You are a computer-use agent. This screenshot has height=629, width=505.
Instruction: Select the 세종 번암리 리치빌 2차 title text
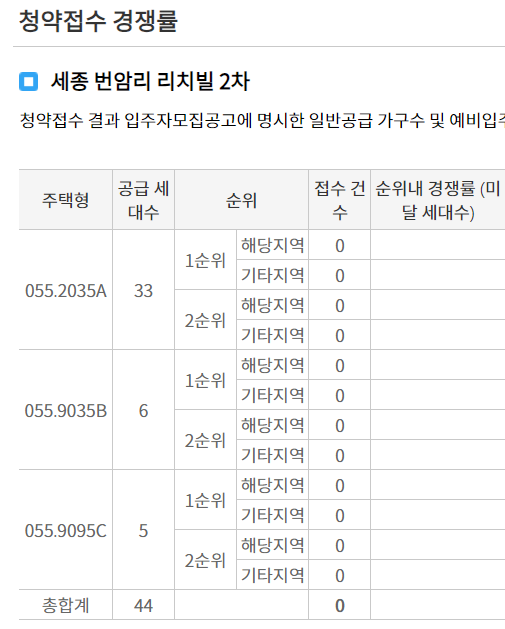click(150, 81)
